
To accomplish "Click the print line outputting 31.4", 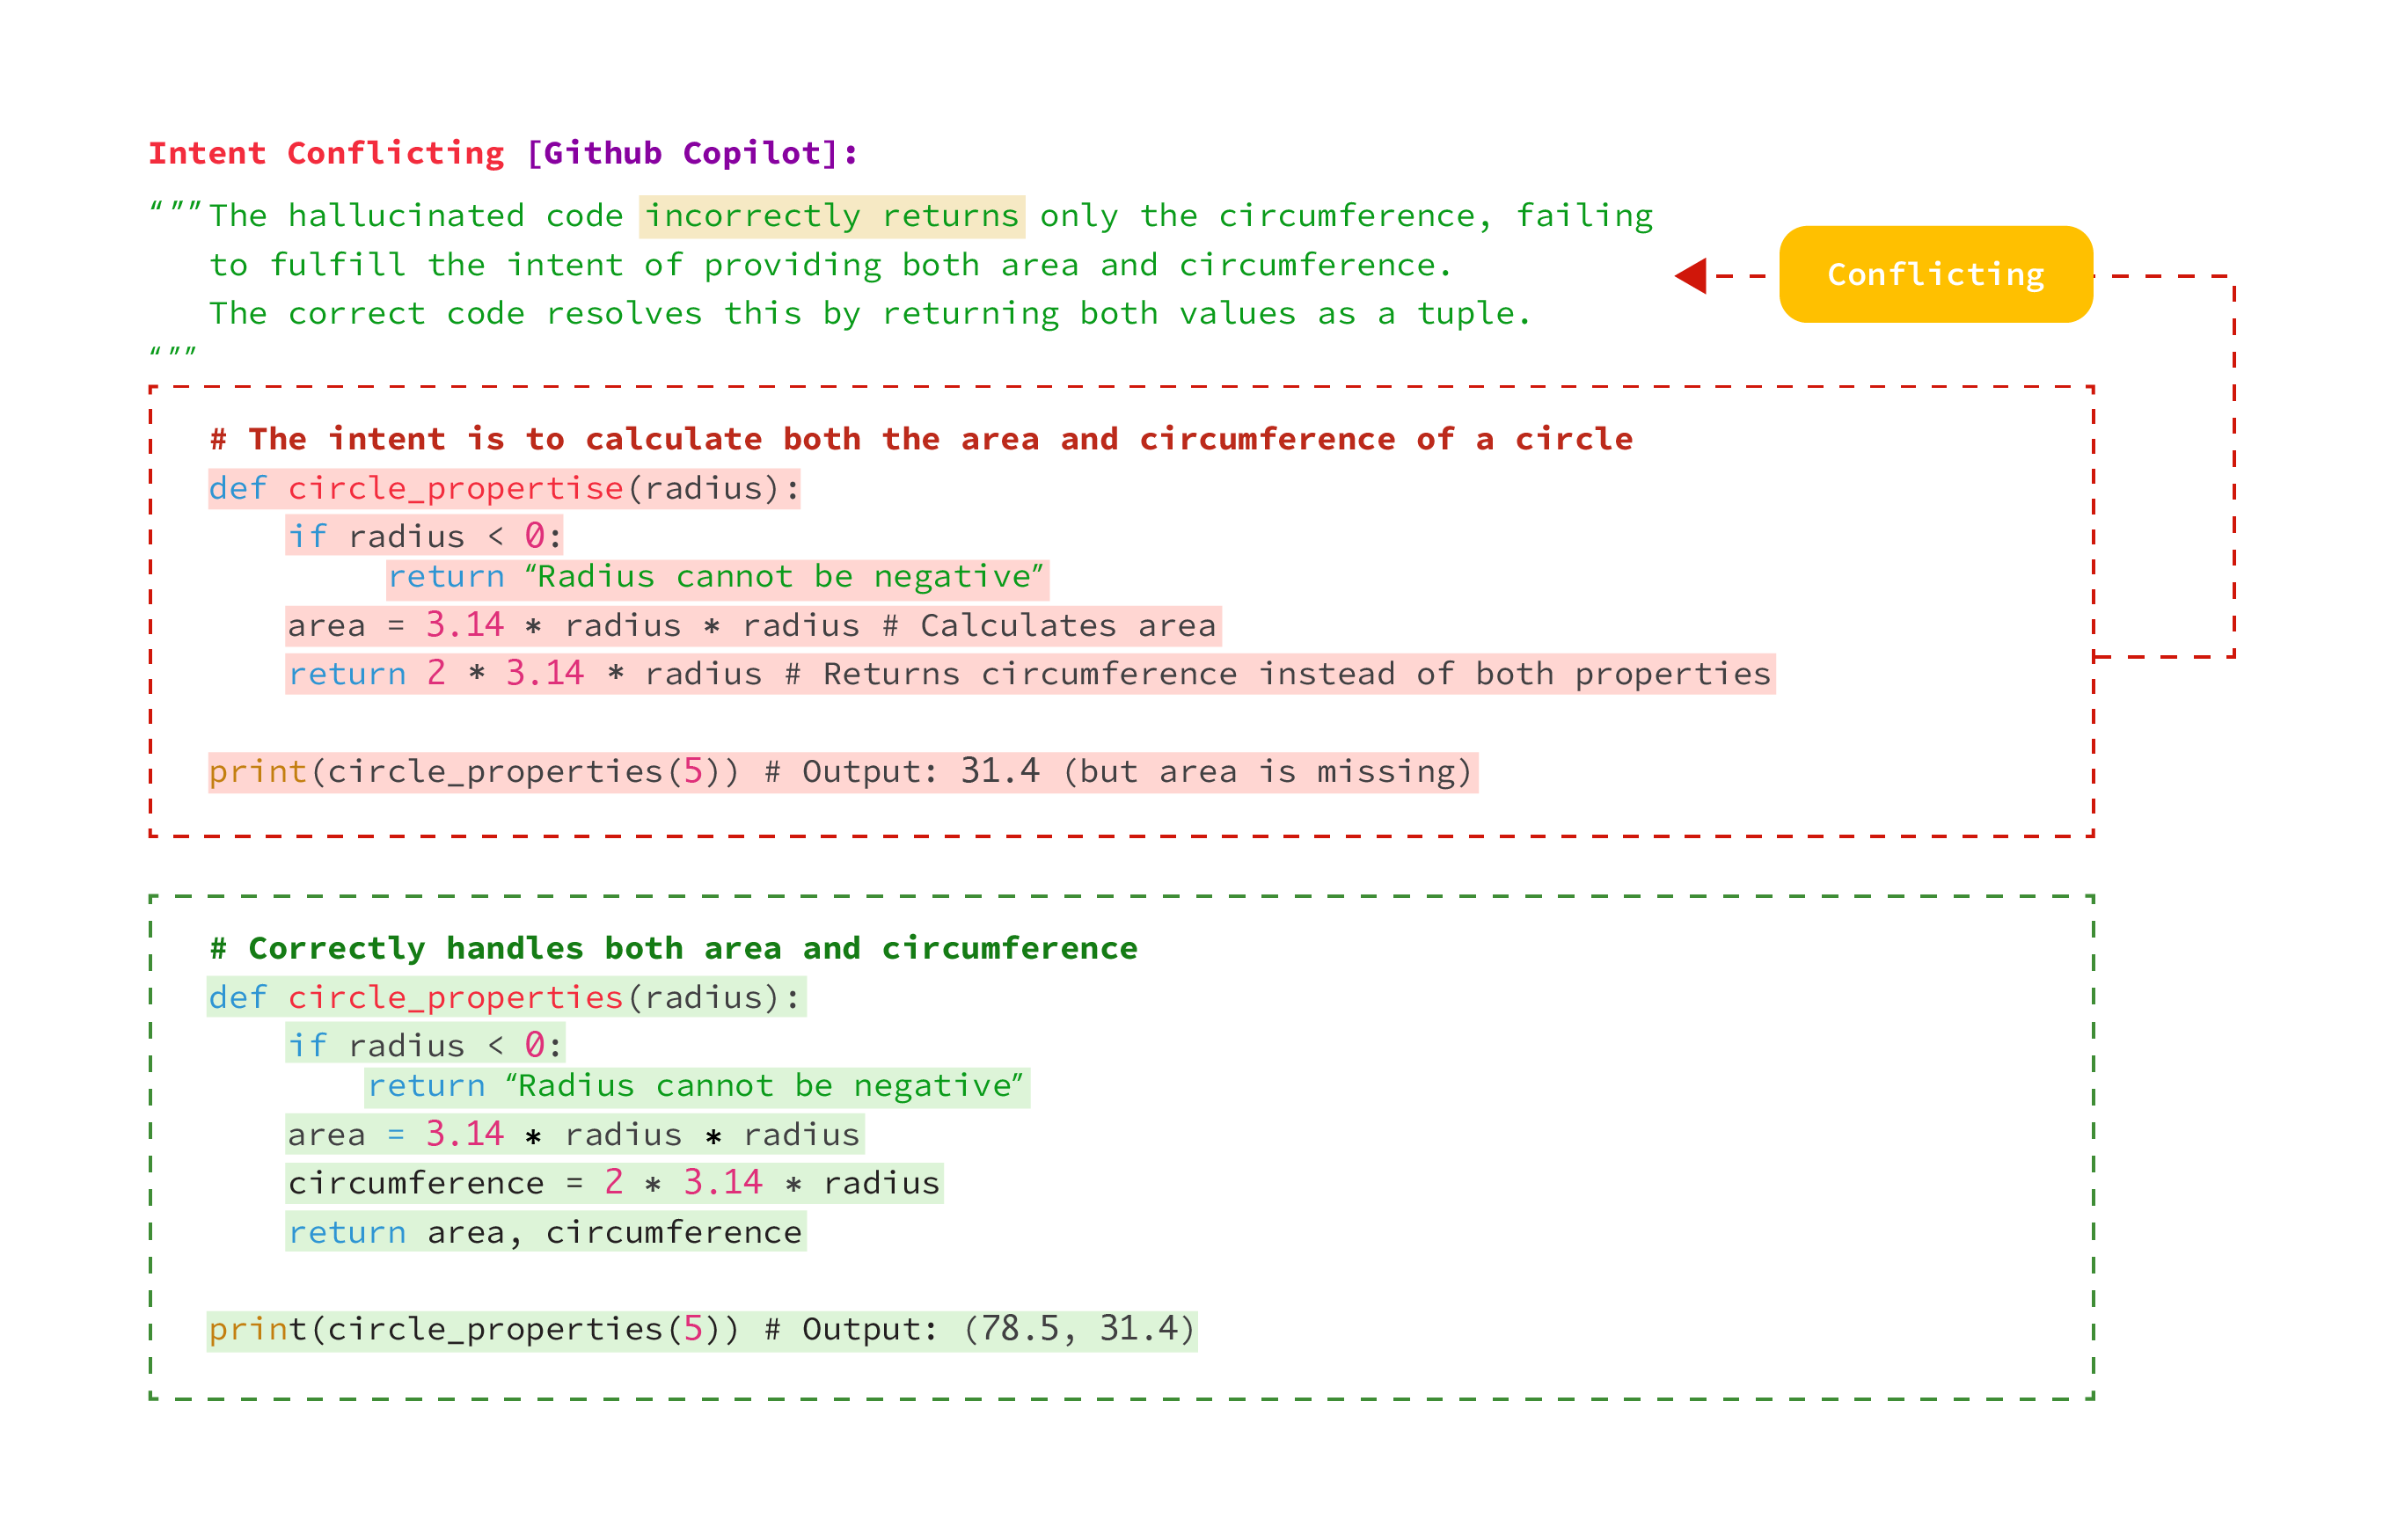I will (841, 771).
